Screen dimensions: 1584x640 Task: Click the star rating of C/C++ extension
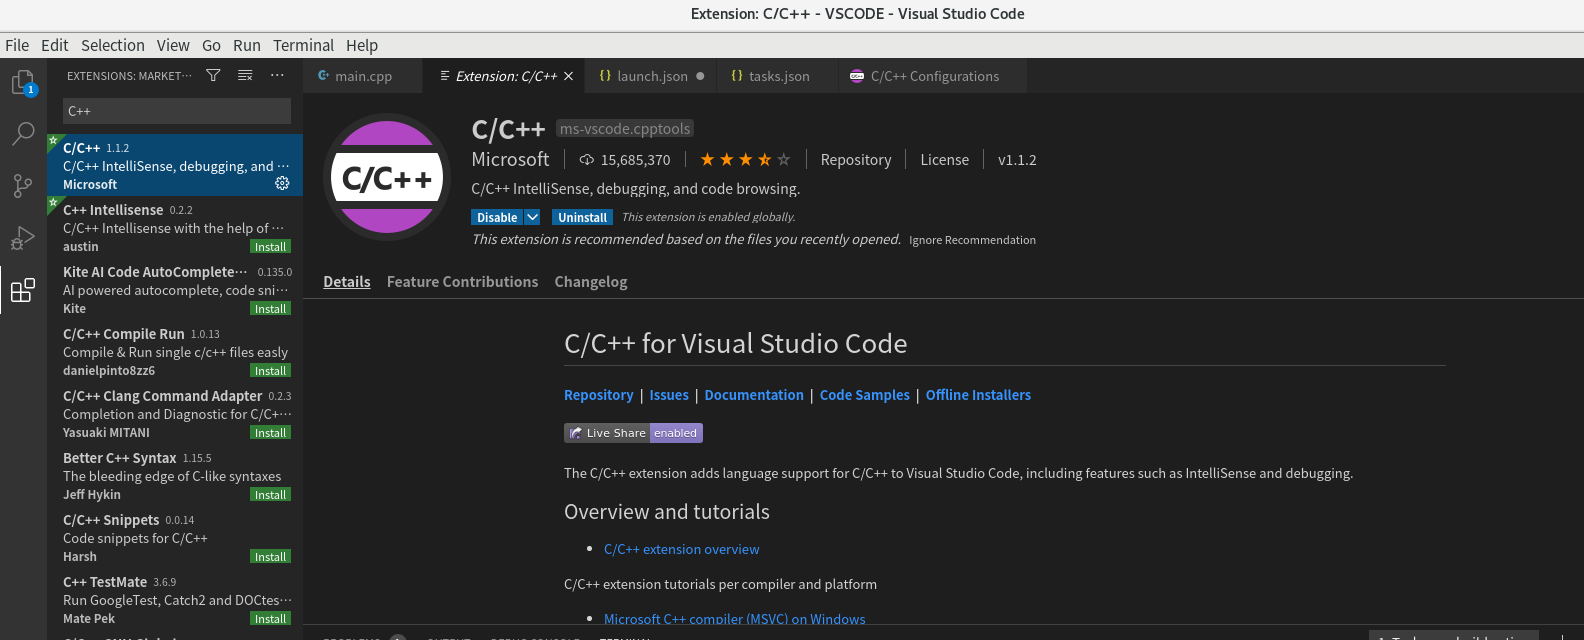click(745, 159)
